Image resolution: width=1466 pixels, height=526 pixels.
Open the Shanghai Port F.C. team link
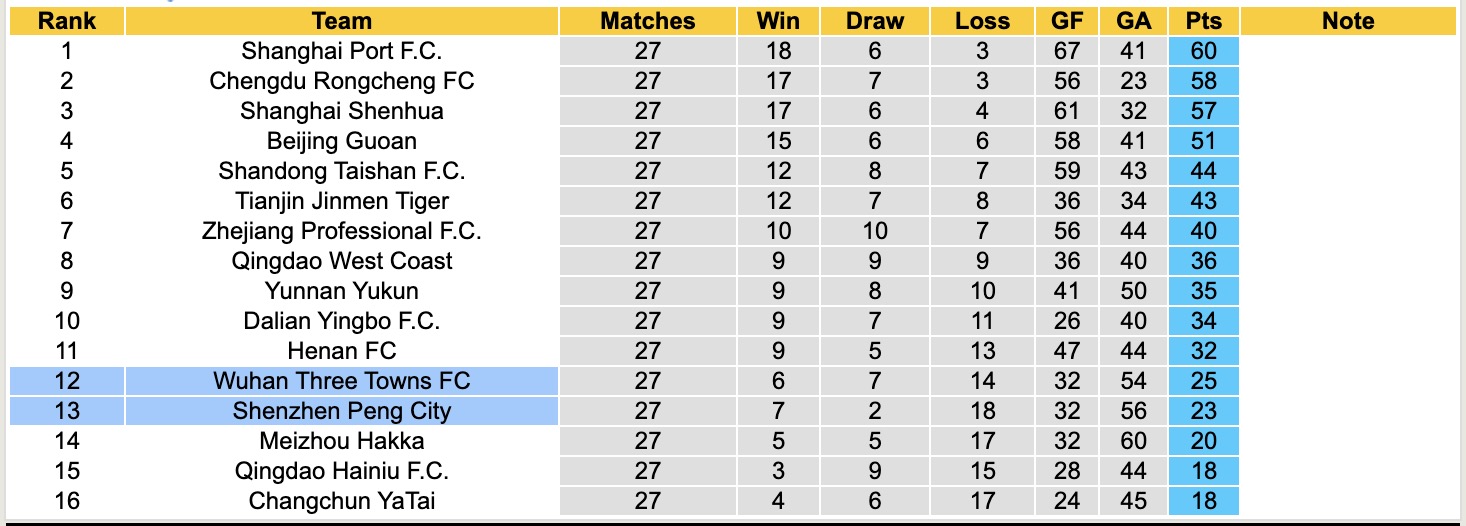[341, 51]
